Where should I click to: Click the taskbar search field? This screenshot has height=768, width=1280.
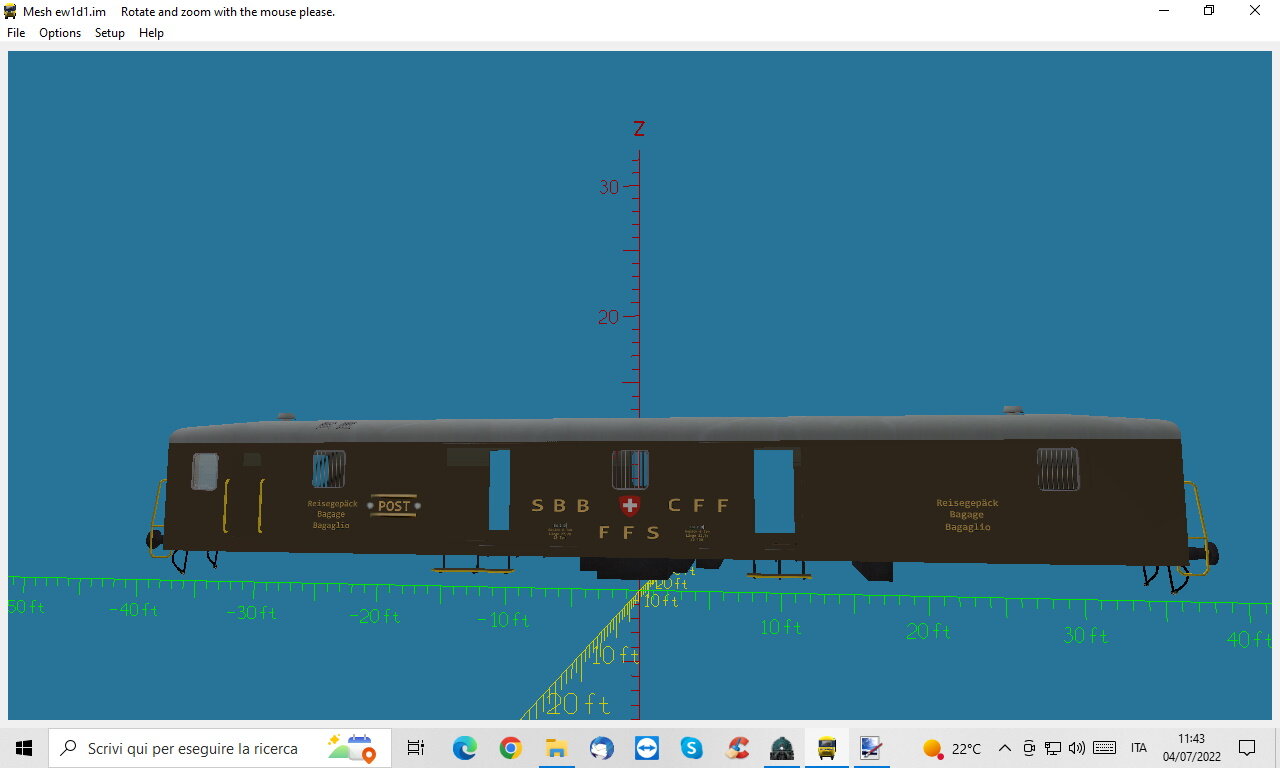click(x=220, y=748)
